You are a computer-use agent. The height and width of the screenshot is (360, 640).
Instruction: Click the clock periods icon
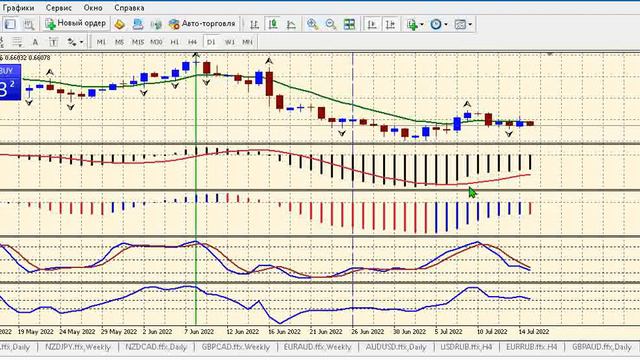pyautogui.click(x=436, y=24)
